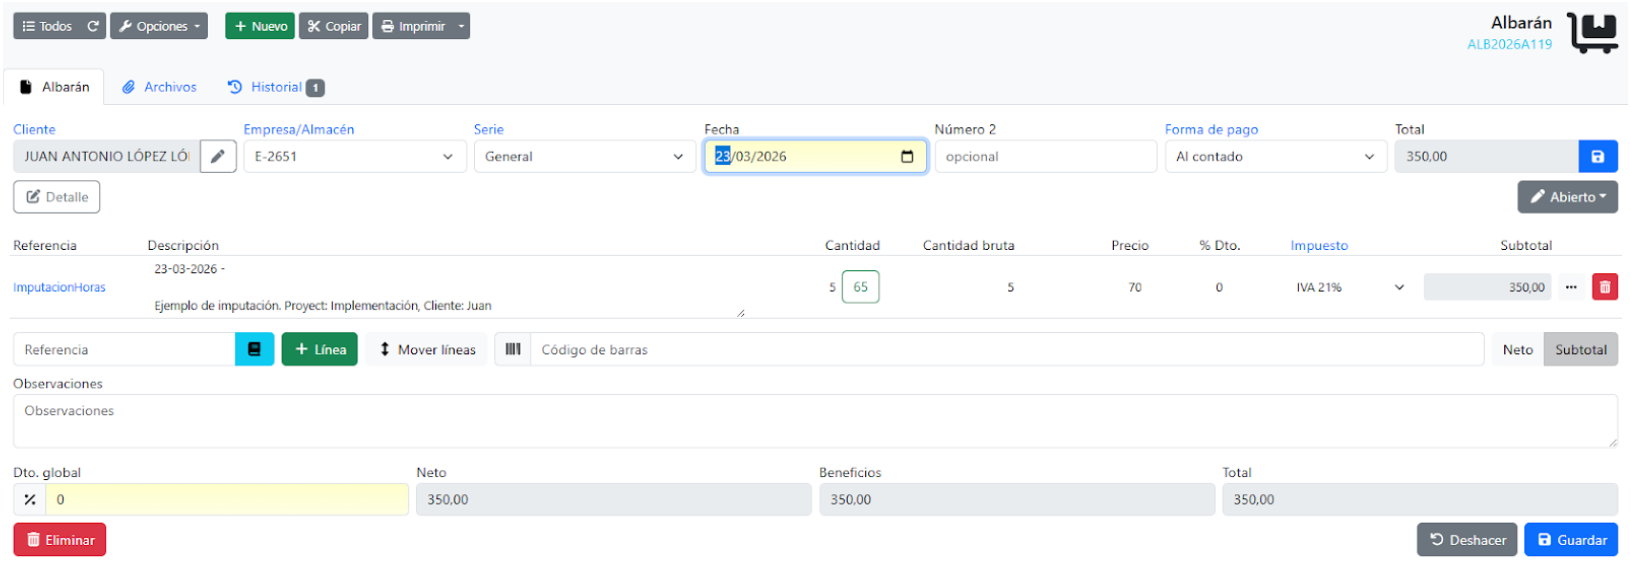Screen dimensions: 1631x563
Task: Expand the Empresa/Almacén E-2651 dropdown
Action: tap(354, 157)
